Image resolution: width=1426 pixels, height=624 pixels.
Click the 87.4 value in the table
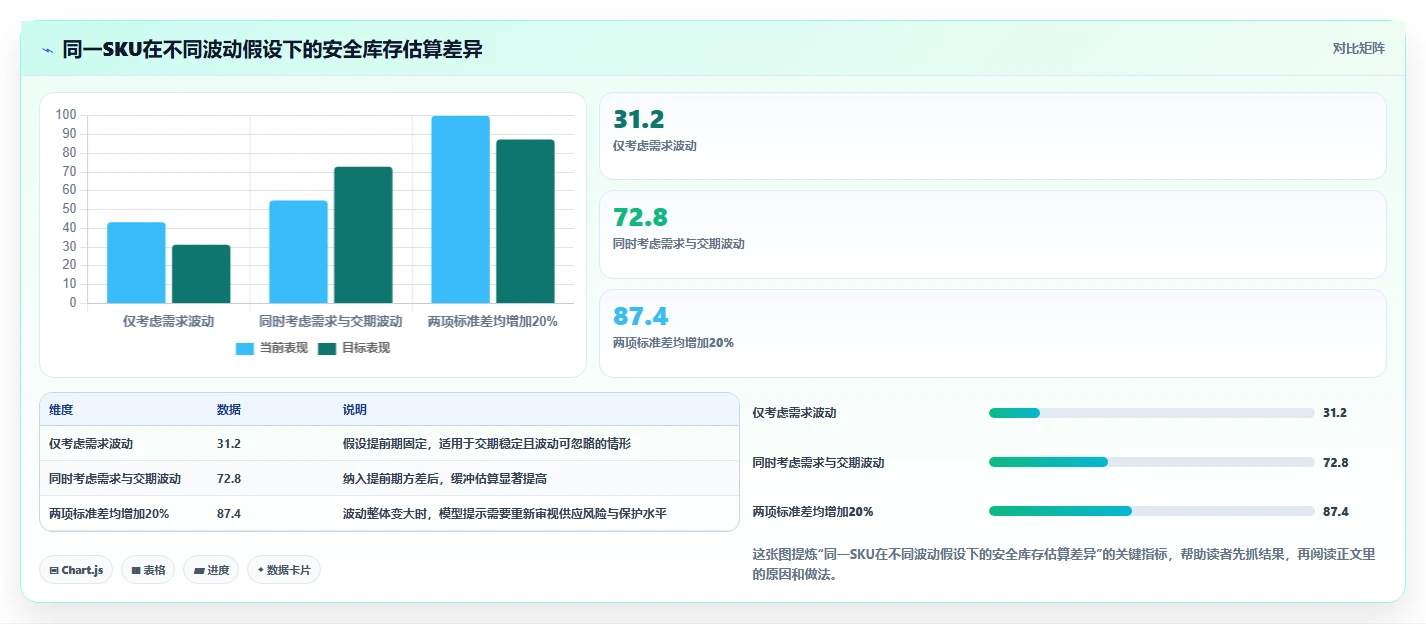coord(228,514)
